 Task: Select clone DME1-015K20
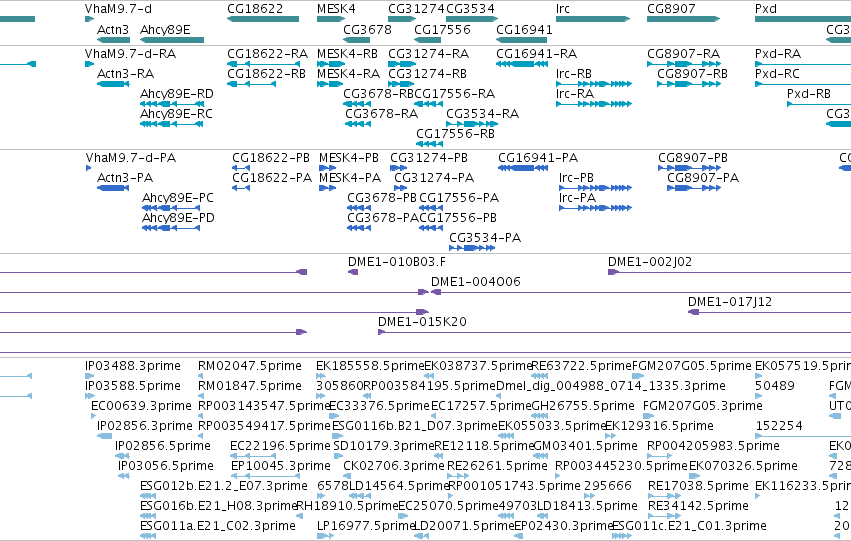(614, 332)
